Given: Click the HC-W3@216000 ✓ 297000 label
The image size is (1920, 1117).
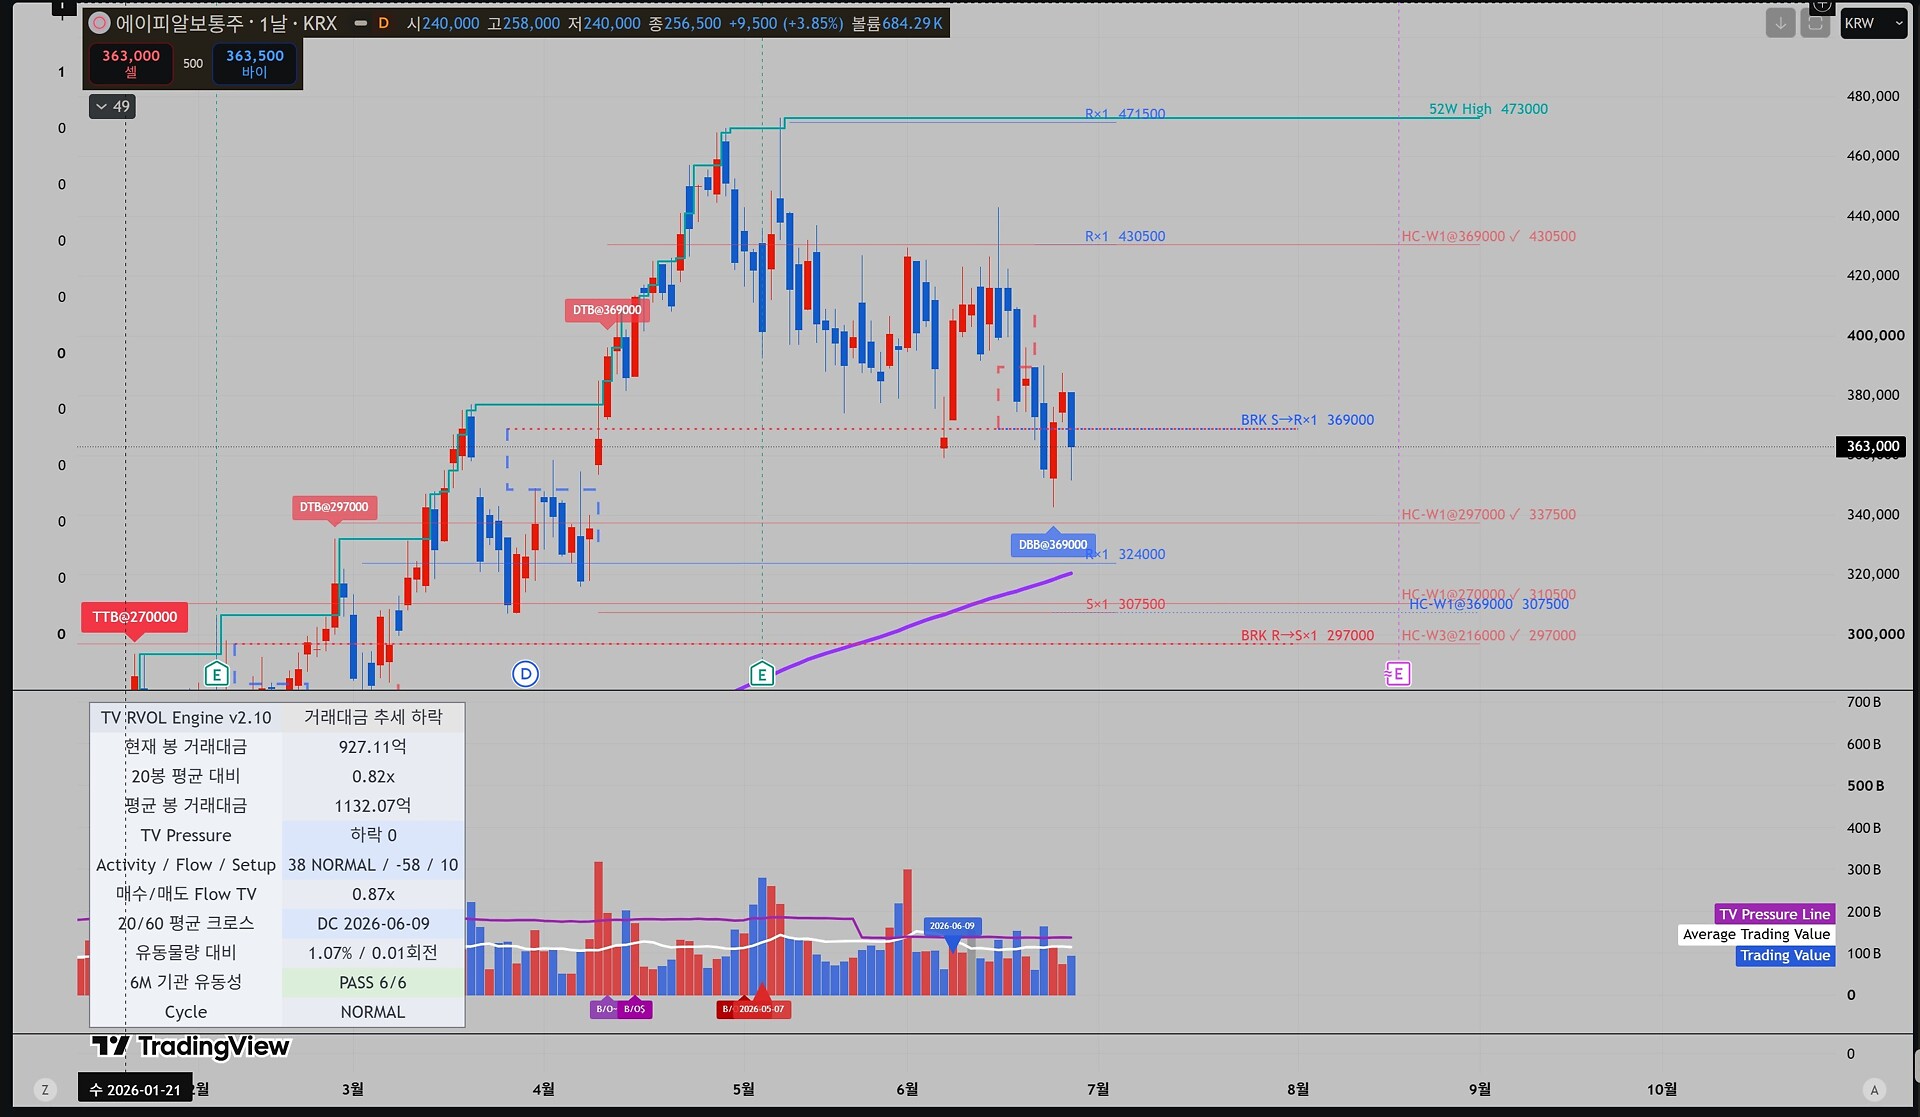Looking at the screenshot, I should [1488, 635].
